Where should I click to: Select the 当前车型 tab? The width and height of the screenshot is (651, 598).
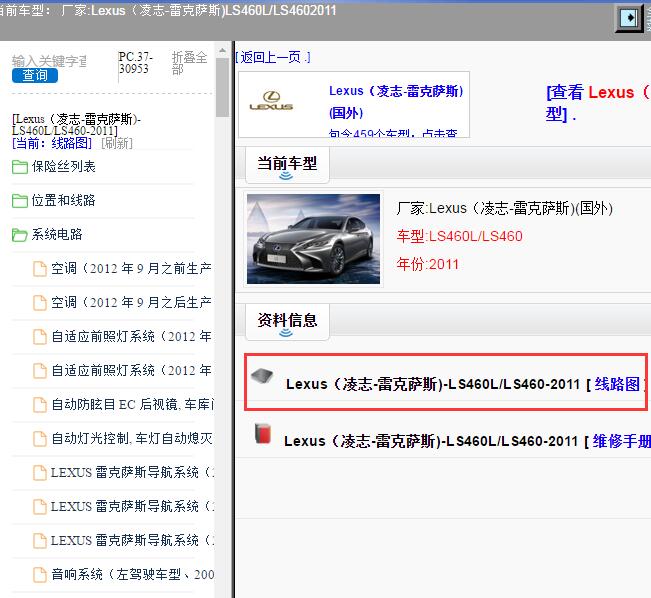[287, 165]
